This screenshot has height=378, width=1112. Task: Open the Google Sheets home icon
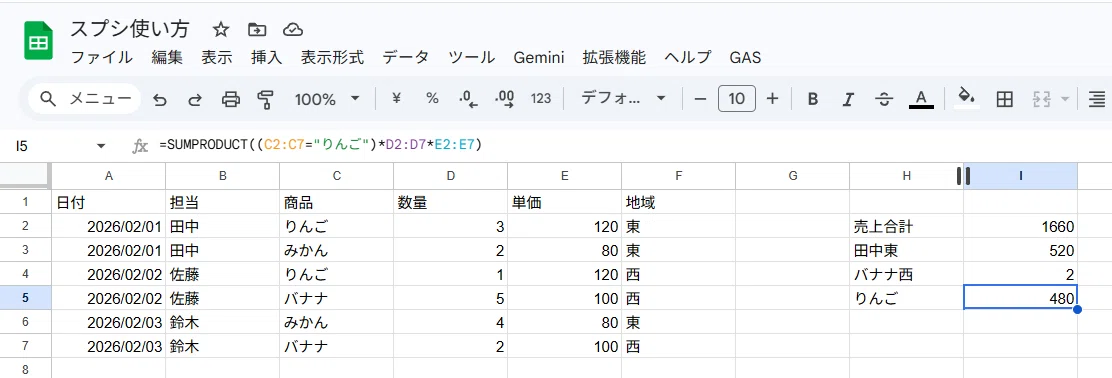(39, 40)
